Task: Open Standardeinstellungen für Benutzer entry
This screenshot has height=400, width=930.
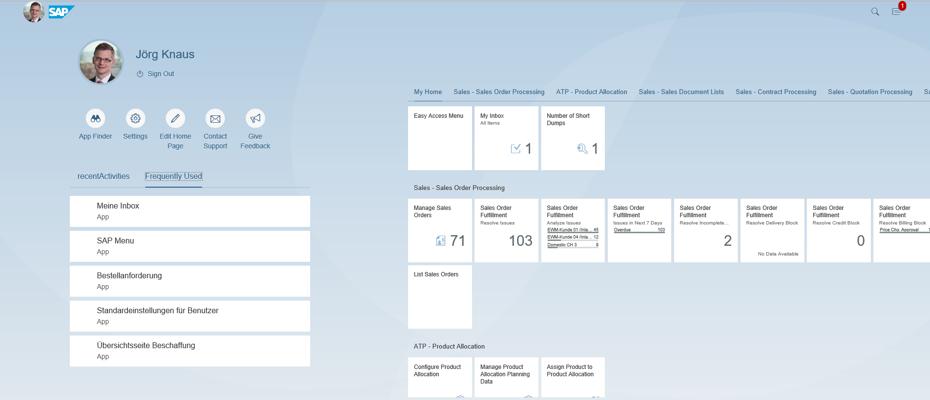Action: click(x=190, y=316)
